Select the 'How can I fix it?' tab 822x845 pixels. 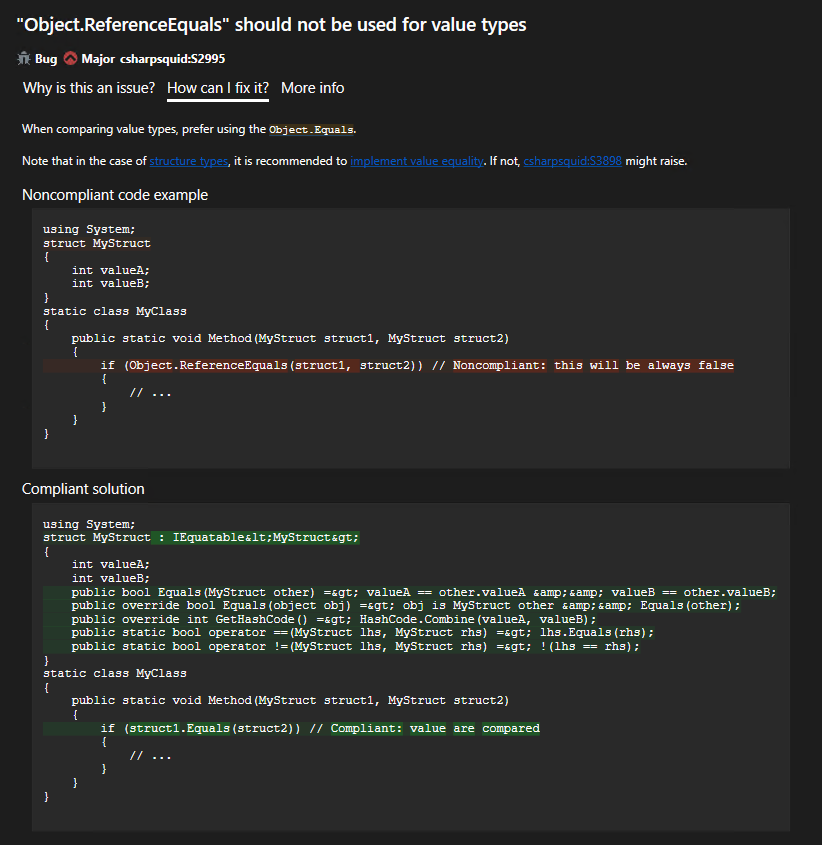point(218,88)
